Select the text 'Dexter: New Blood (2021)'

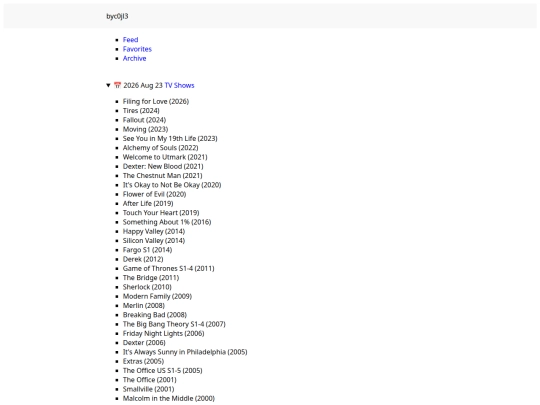(163, 166)
